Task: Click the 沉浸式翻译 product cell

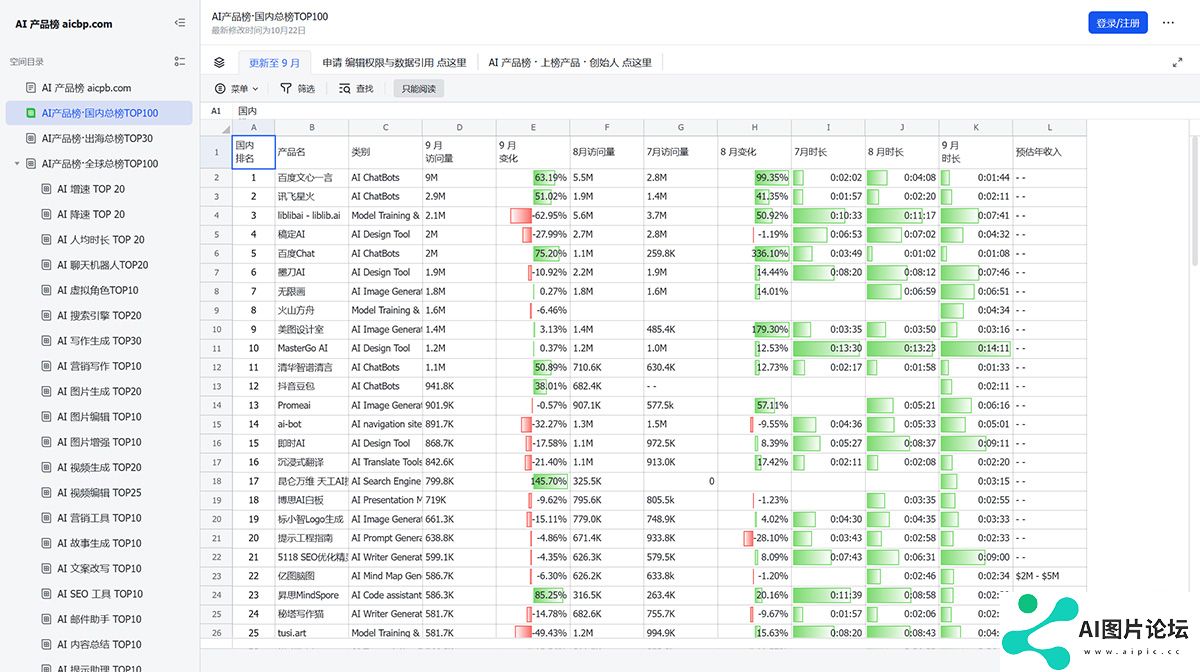Action: click(312, 462)
